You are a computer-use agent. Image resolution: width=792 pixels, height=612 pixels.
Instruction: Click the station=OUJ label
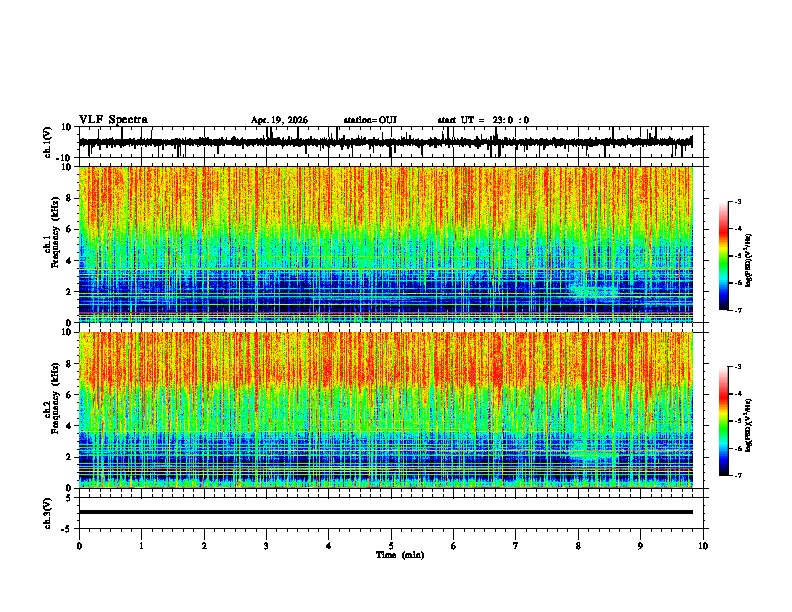(370, 120)
